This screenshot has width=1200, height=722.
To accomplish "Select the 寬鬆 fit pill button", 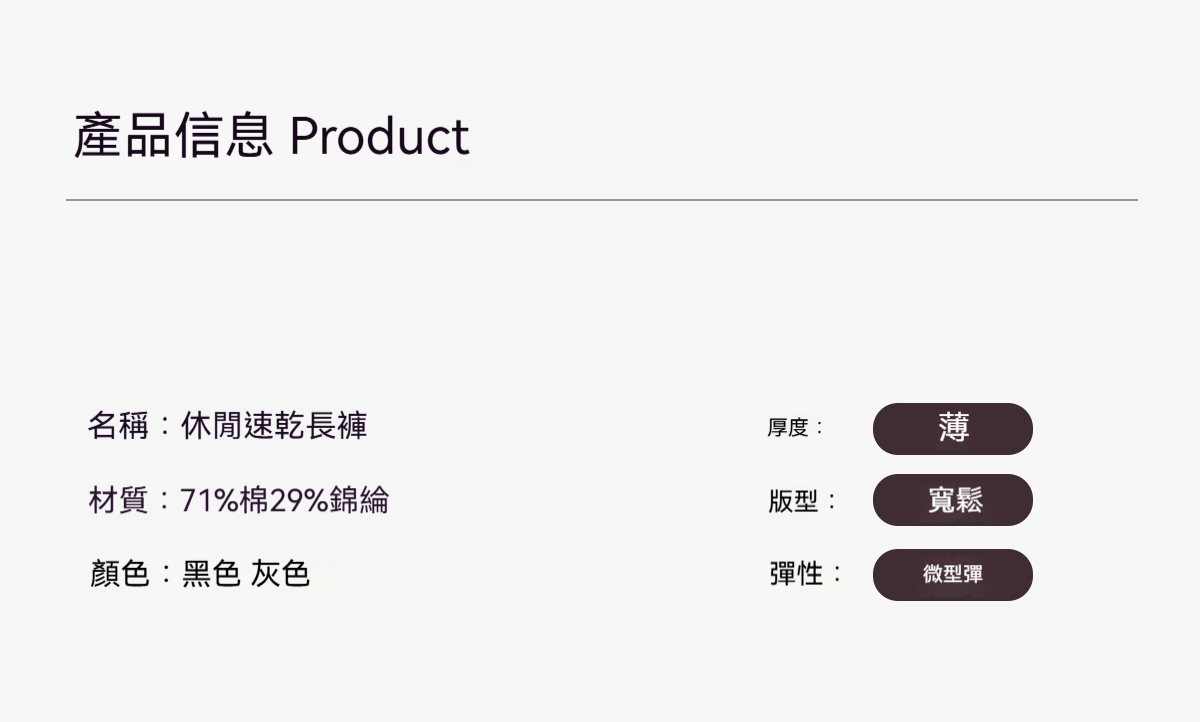I will pos(952,500).
